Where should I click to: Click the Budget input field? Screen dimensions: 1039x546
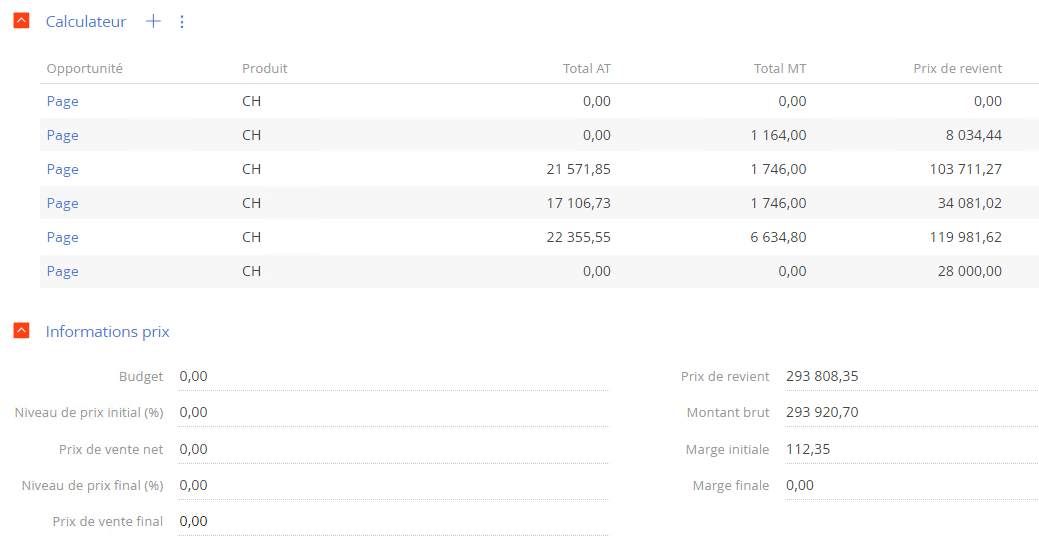point(394,376)
